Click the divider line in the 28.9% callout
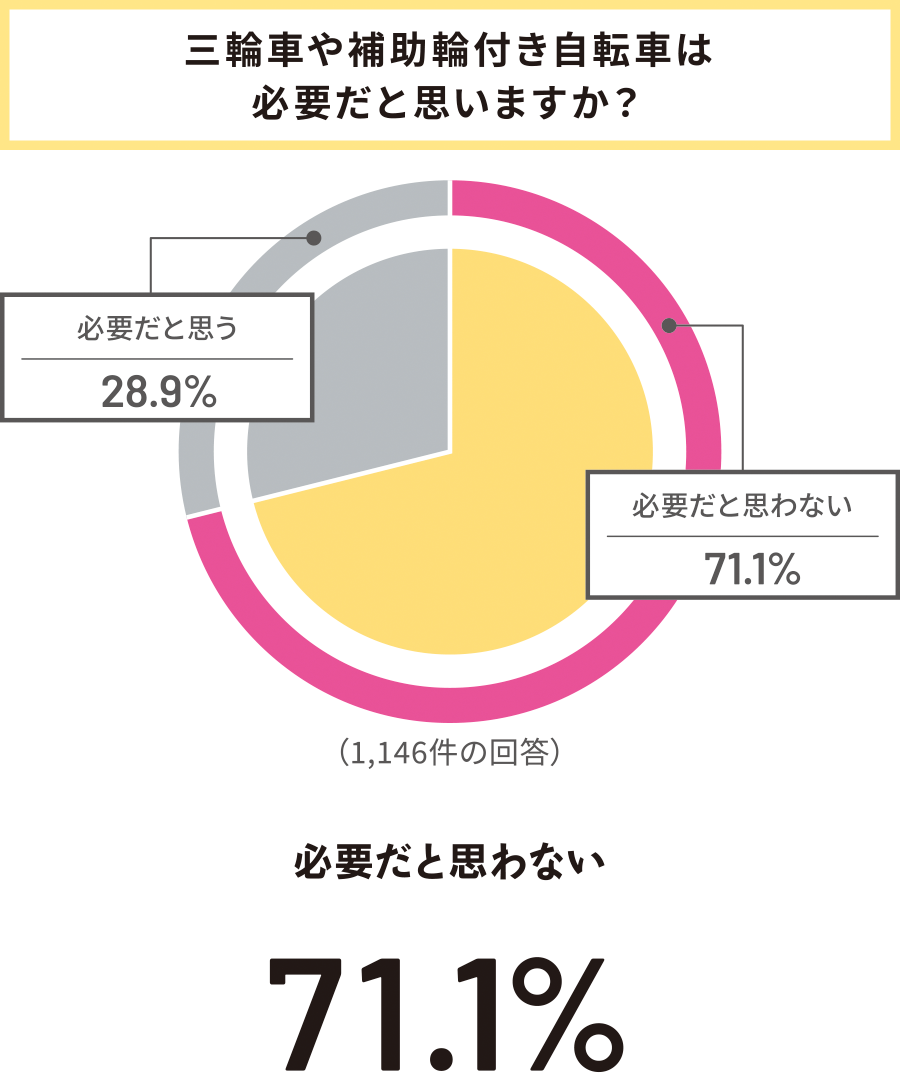Screen dimensions: 900x1080 pos(157,358)
